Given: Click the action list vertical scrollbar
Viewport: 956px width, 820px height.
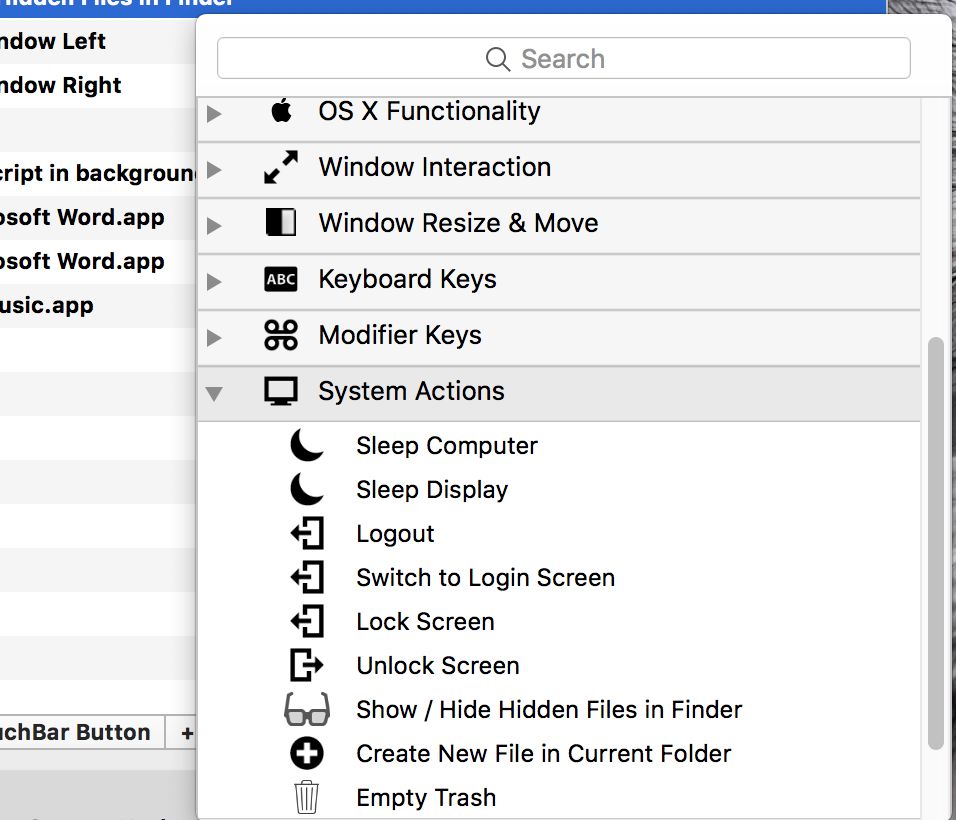Looking at the screenshot, I should click(936, 540).
